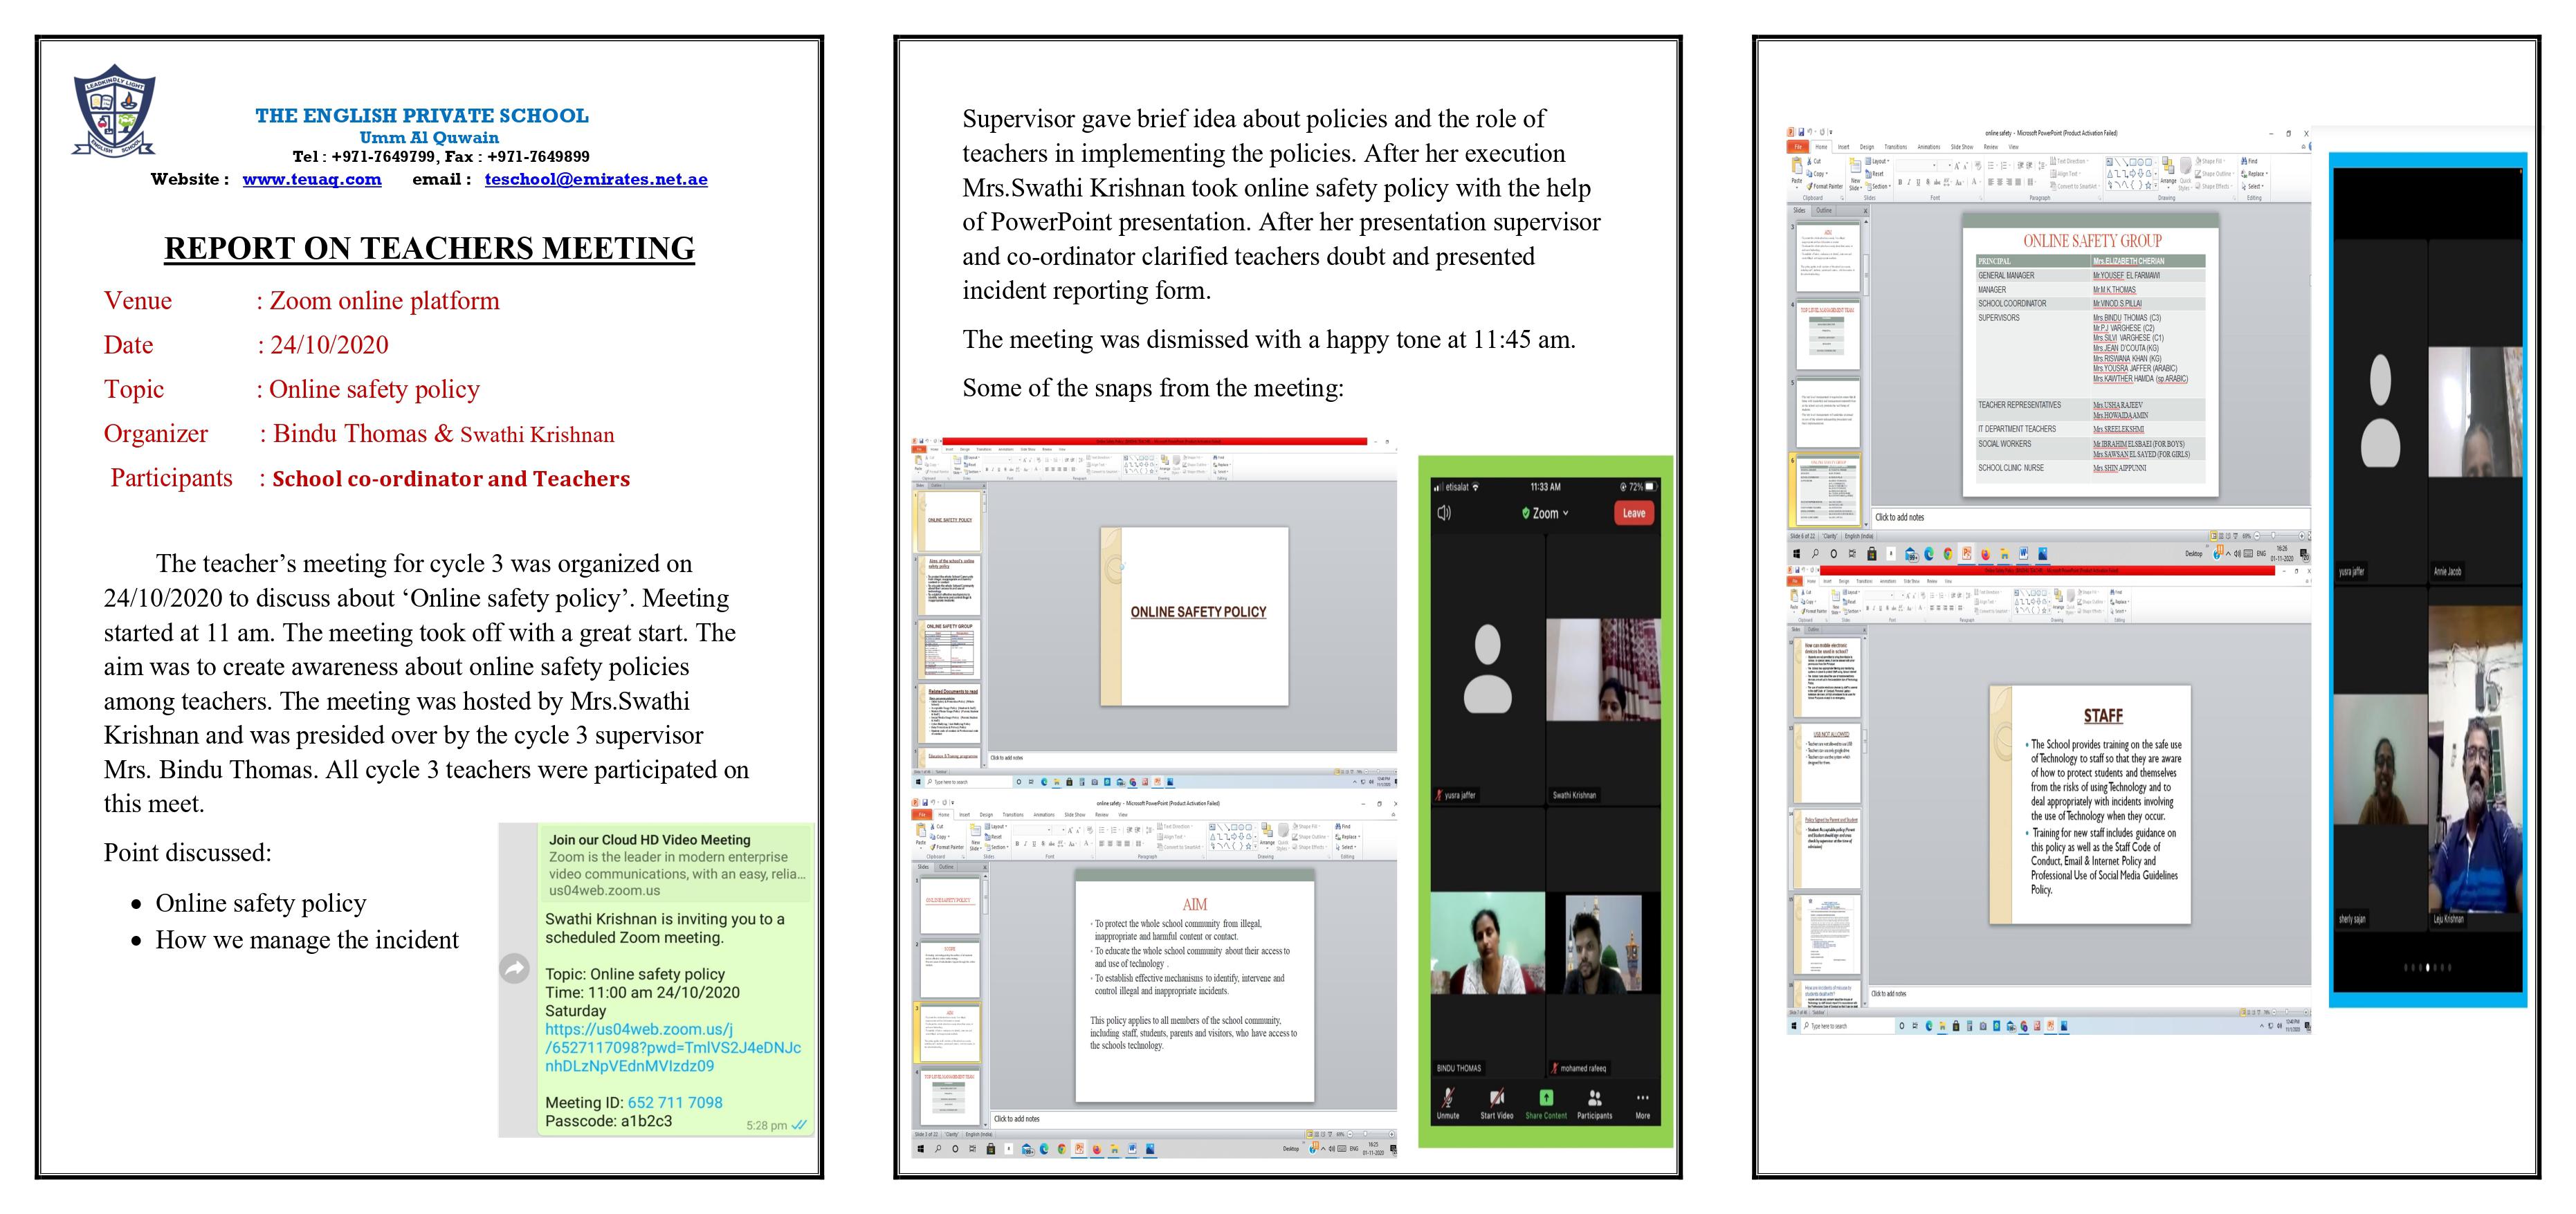Click the forward arrow beside the chat message
Viewport: 2576px width, 1214px height.
pyautogui.click(x=514, y=968)
